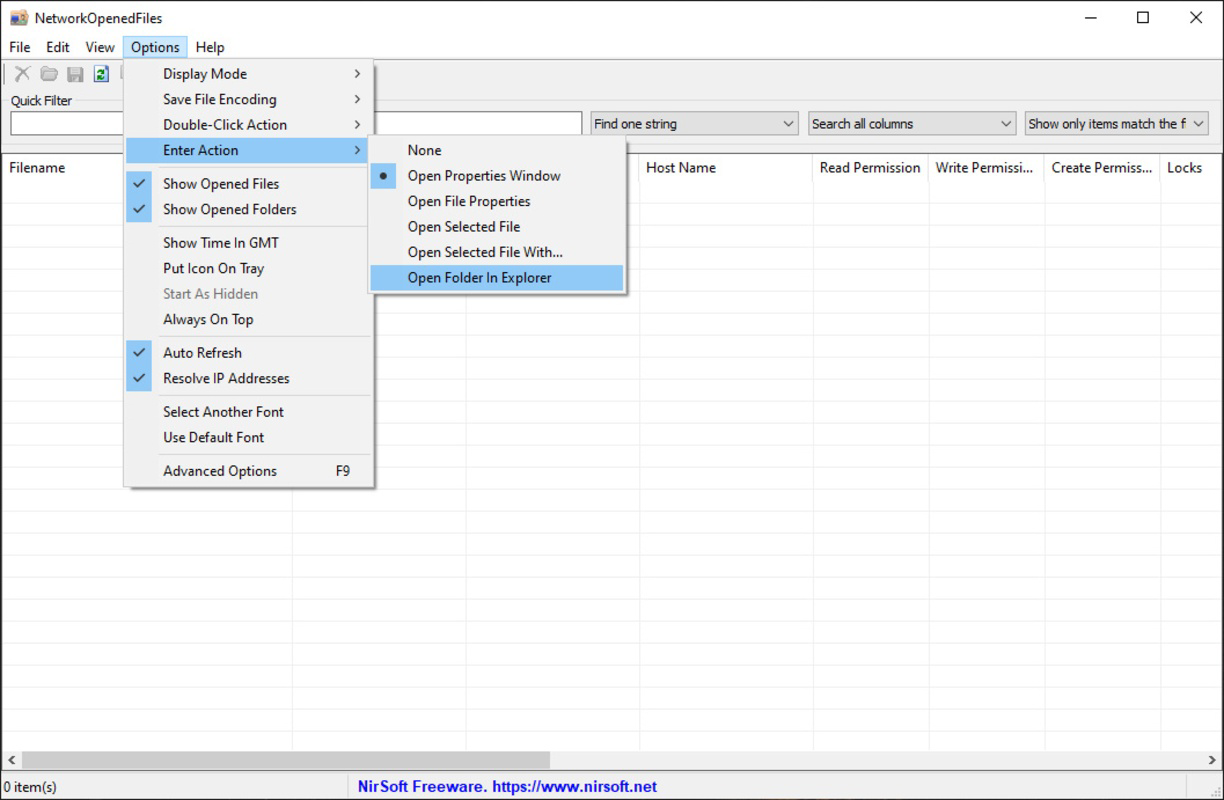Select Open Properties Window enter action
Viewport: 1224px width, 800px height.
(496, 176)
